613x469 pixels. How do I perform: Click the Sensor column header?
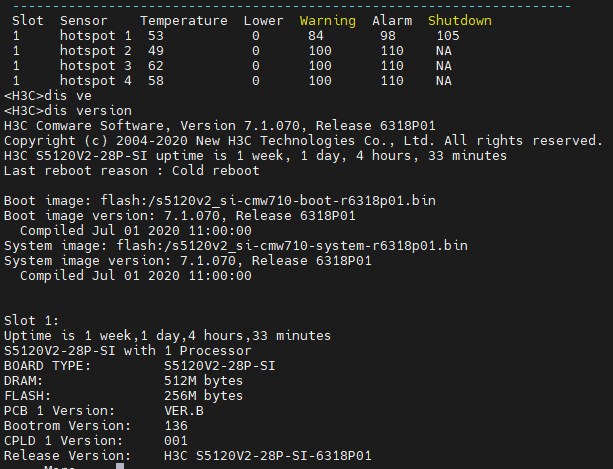83,20
